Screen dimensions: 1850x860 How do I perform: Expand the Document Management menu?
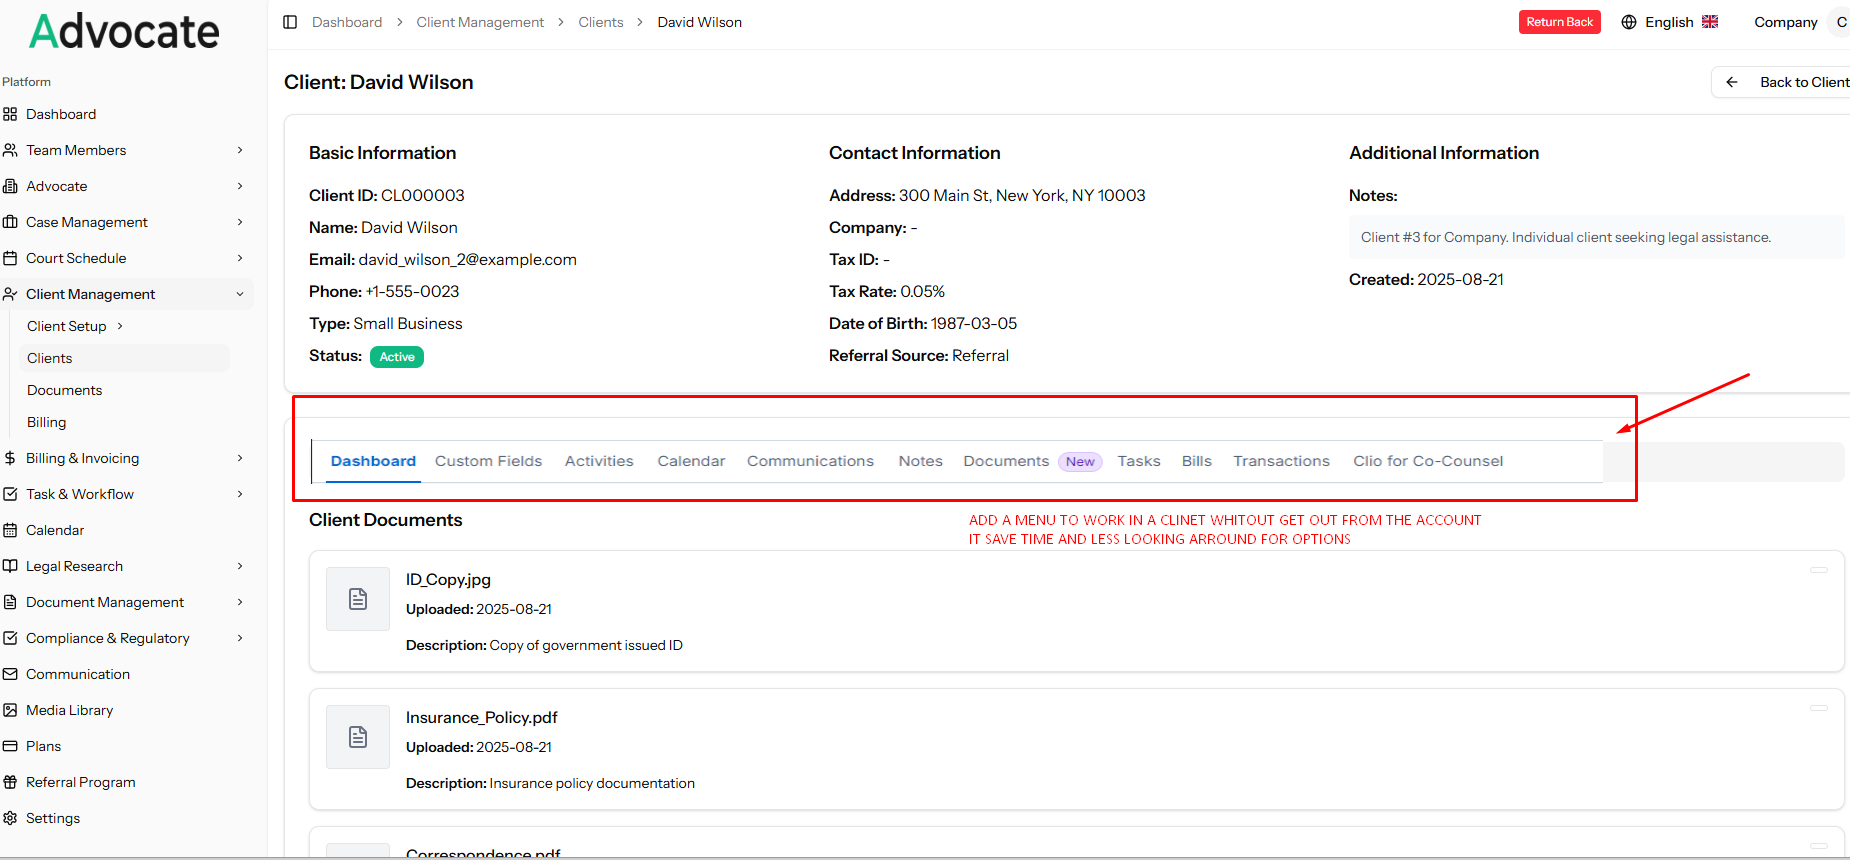tap(240, 602)
